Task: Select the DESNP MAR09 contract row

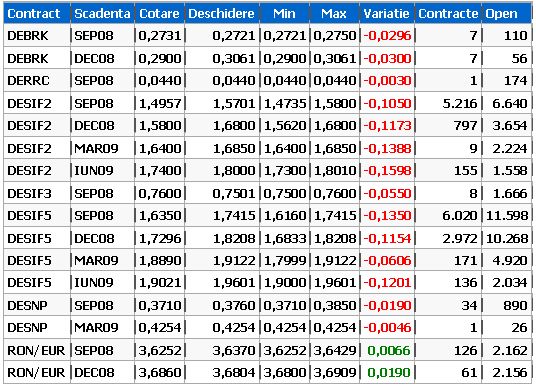Action: [x=268, y=328]
